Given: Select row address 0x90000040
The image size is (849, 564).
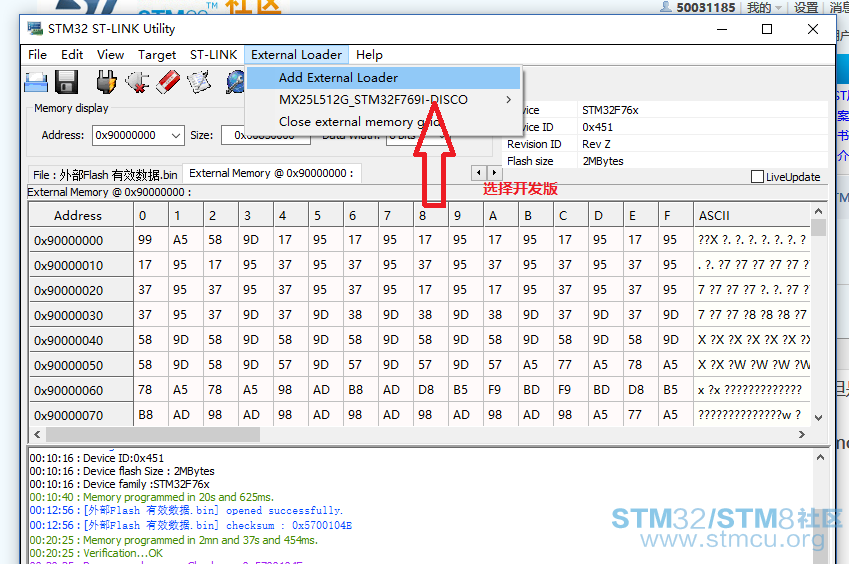Looking at the screenshot, I should pos(81,340).
